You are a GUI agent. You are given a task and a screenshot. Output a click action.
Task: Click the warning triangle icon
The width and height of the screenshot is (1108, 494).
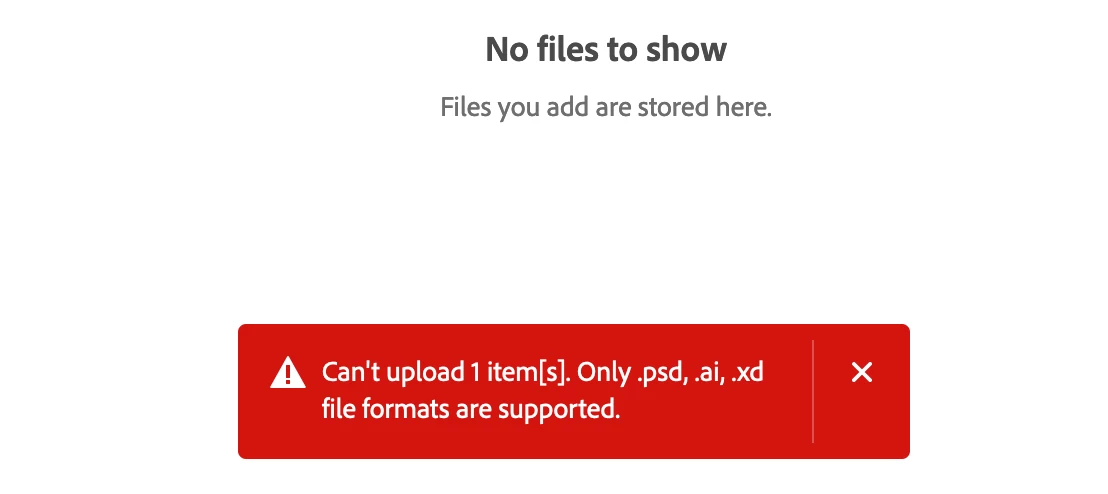click(288, 373)
